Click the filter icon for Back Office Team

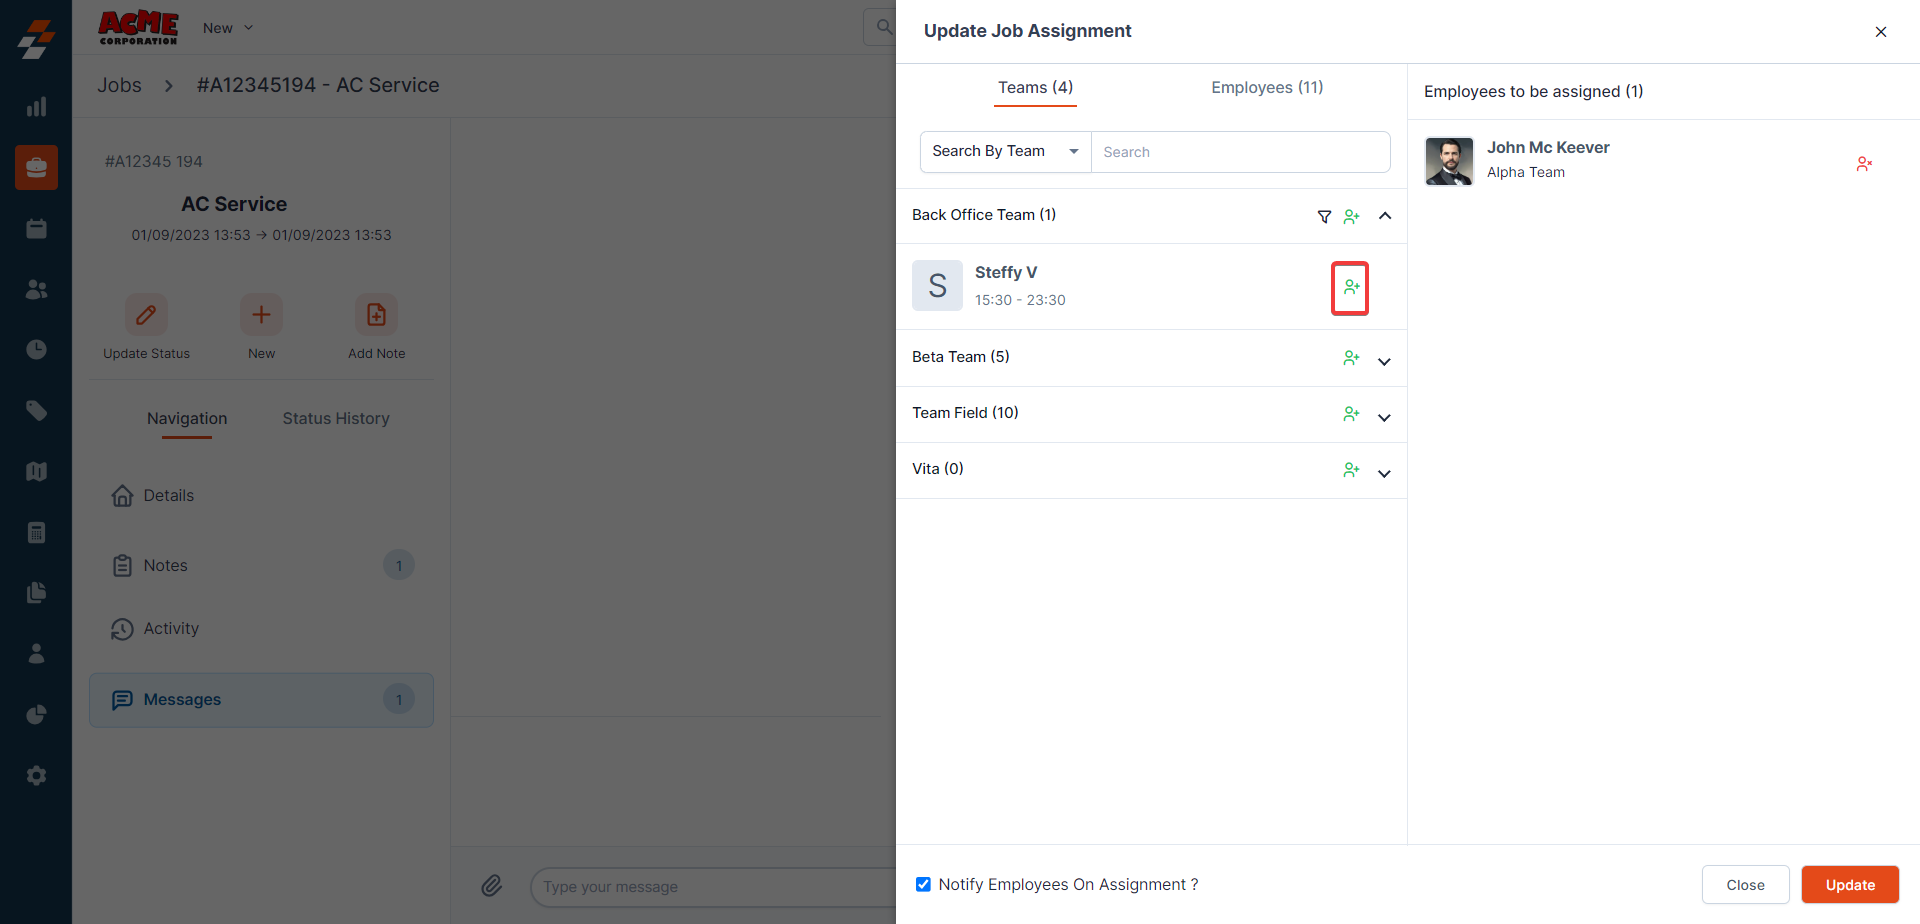(1324, 216)
